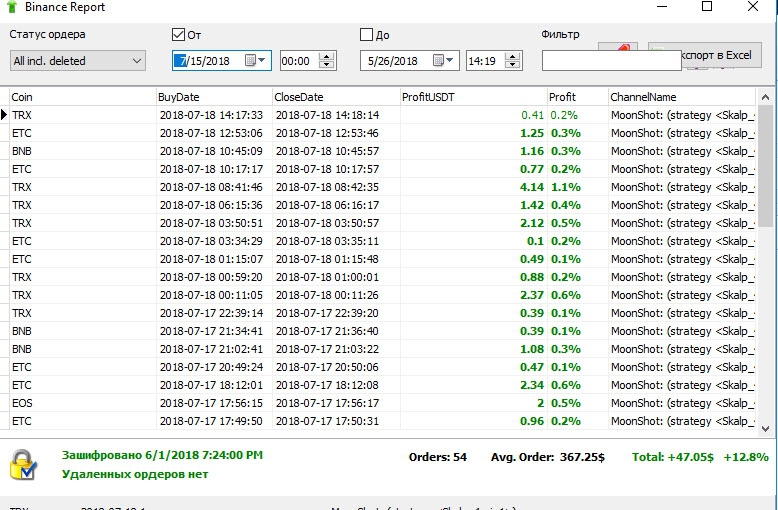Decrease the От time 00:00 spinner
778x510 pixels.
(326, 65)
